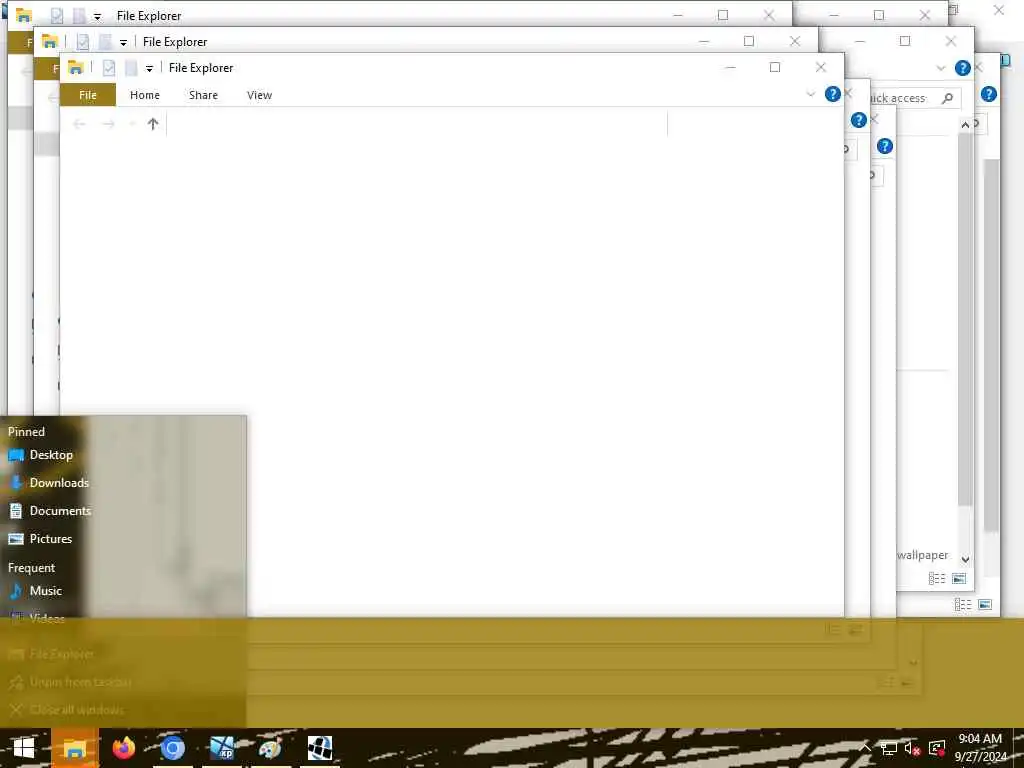
Task: Launch the Chromium browser from the taskbar
Action: coord(172,748)
